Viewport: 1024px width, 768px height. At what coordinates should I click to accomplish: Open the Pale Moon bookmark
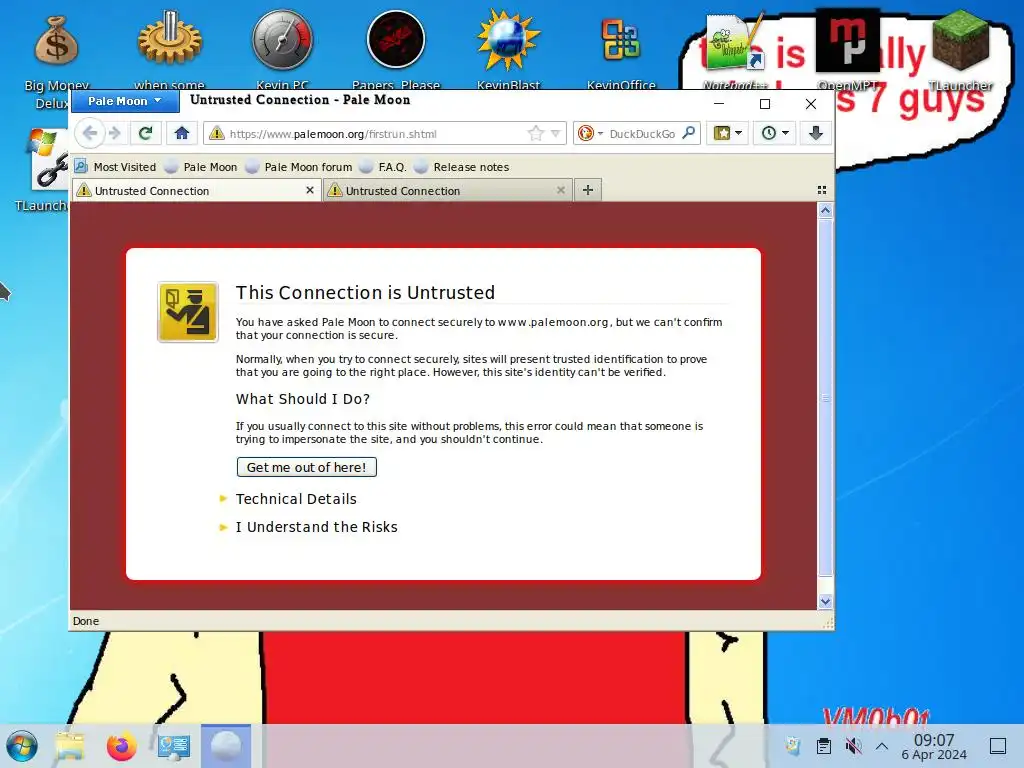tap(201, 167)
